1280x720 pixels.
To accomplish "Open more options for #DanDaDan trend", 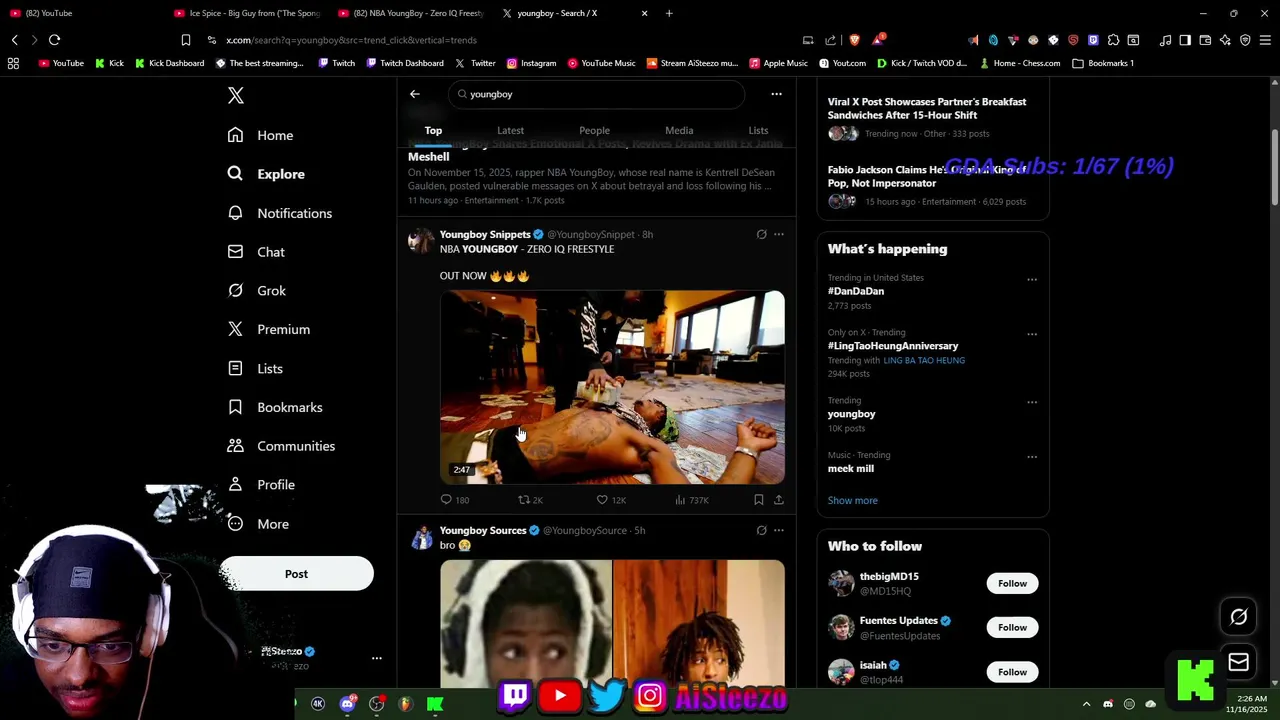I will [x=1032, y=280].
